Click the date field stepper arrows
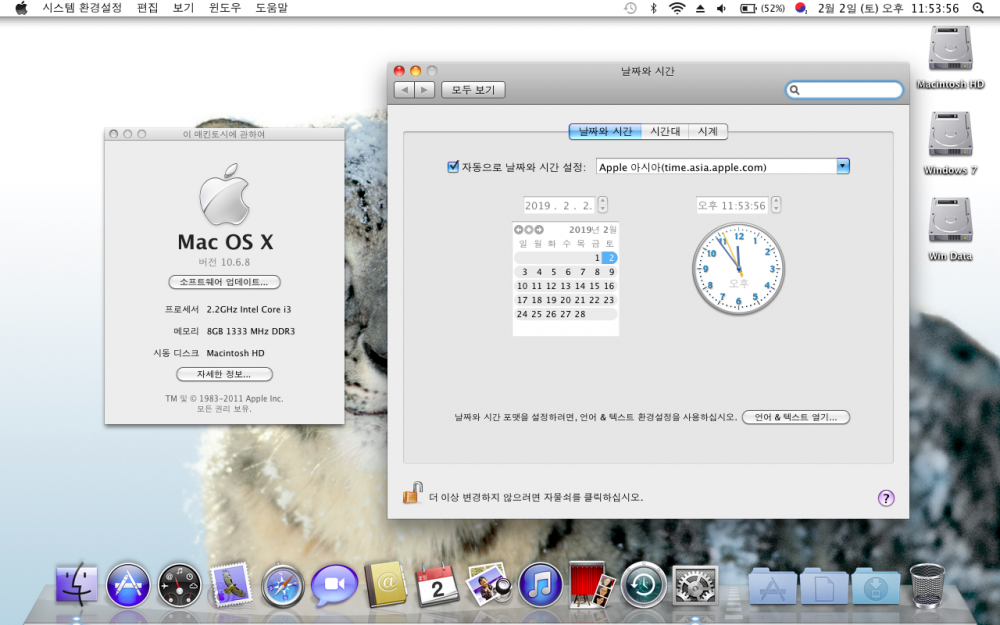 click(x=603, y=205)
